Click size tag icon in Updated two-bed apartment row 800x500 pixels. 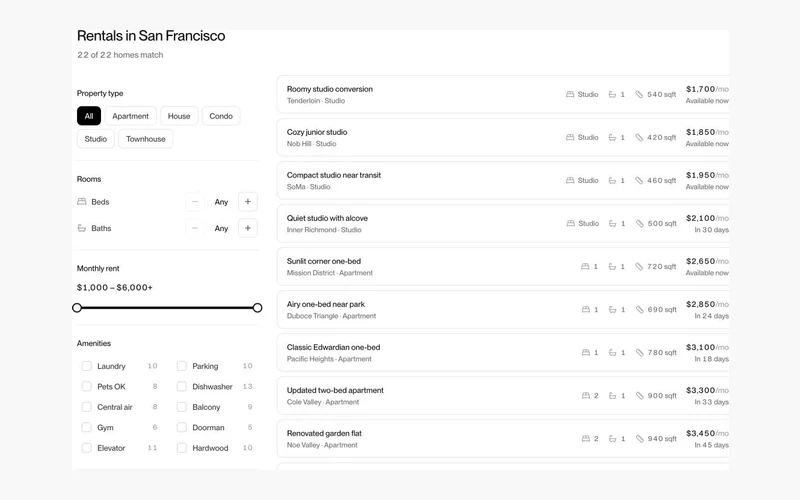[639, 395]
